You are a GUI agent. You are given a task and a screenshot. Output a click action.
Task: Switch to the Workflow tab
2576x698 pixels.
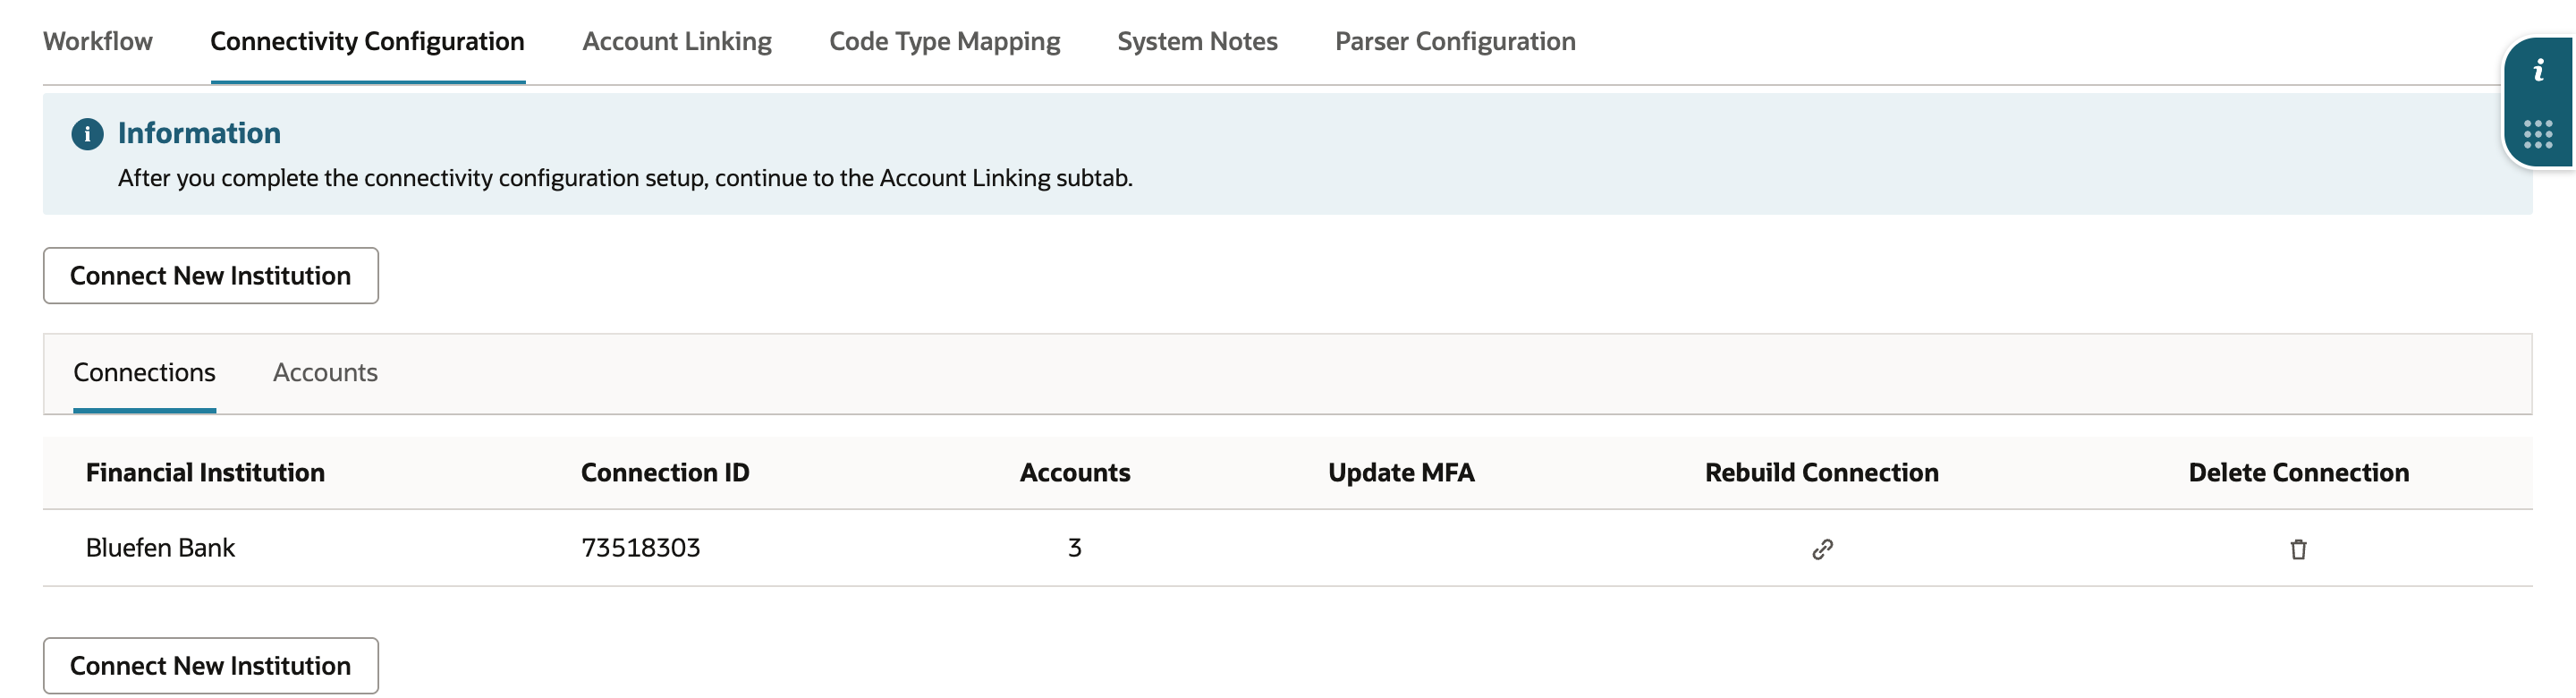pos(98,41)
